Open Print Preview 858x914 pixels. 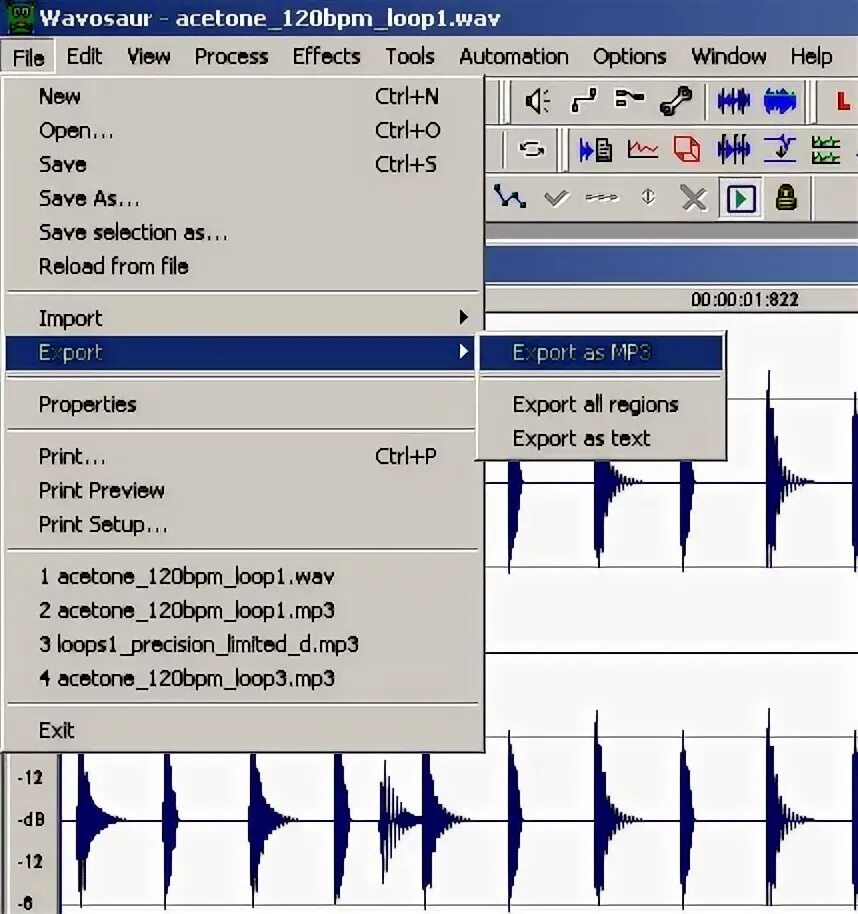tap(242, 490)
